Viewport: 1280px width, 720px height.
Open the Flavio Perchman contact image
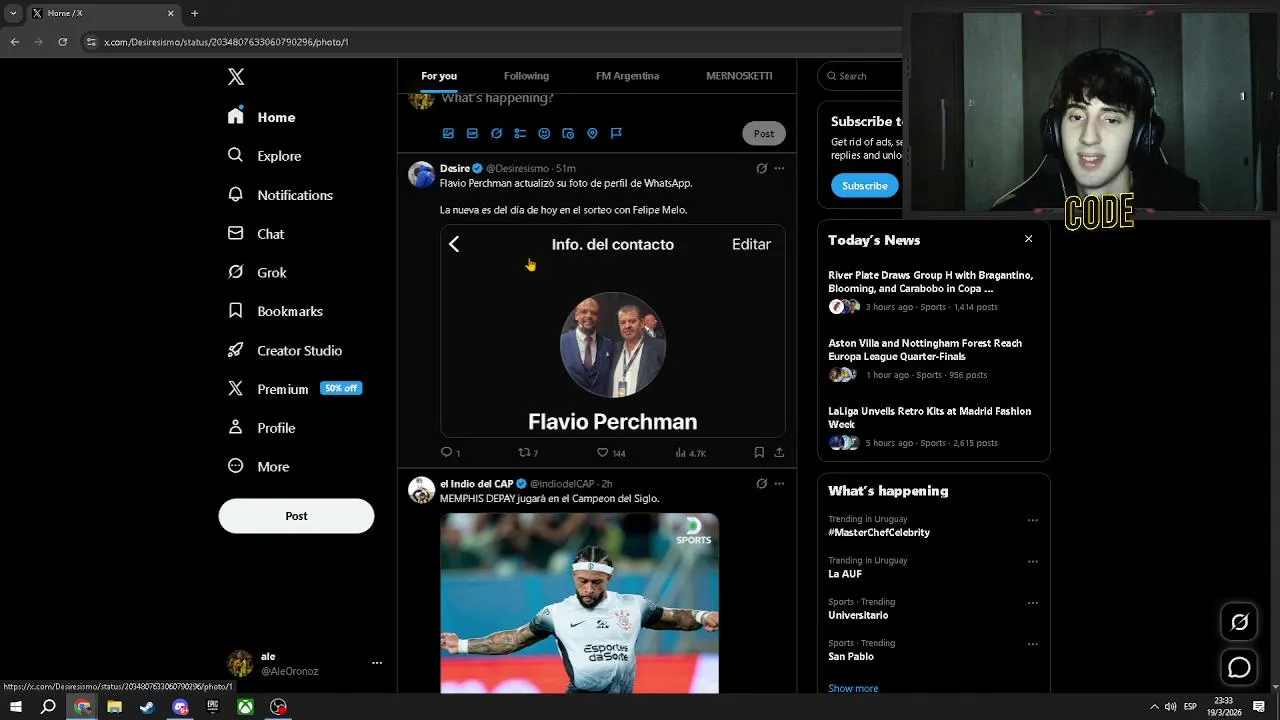612,331
